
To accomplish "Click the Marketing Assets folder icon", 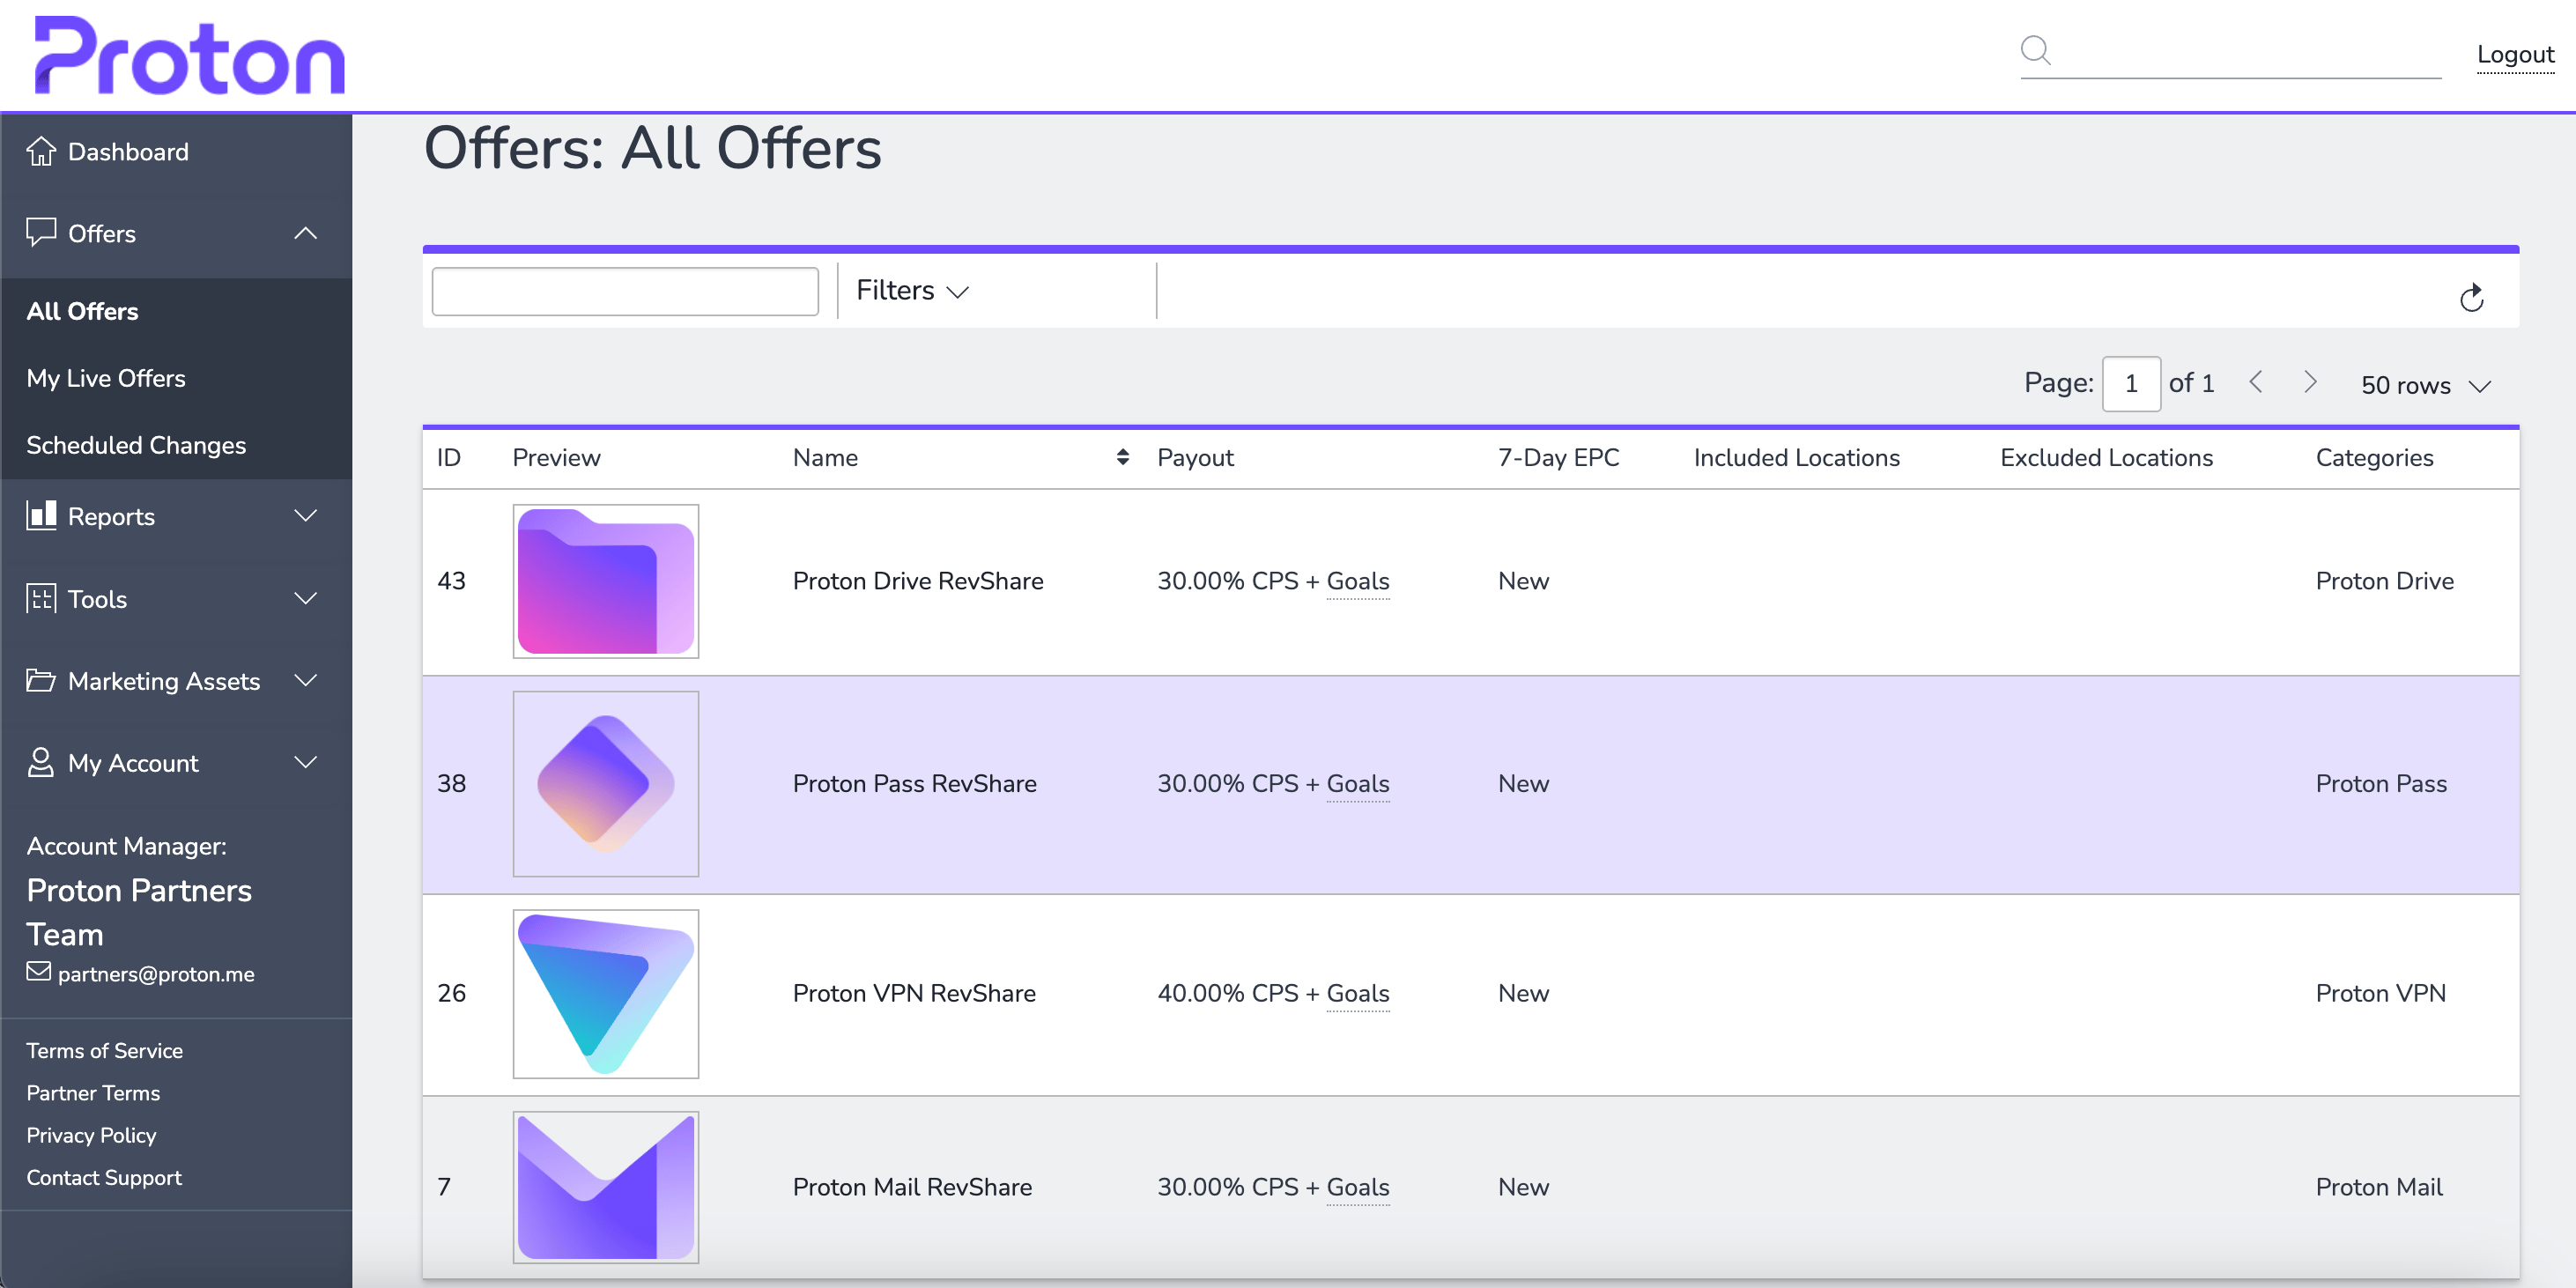I will (41, 680).
